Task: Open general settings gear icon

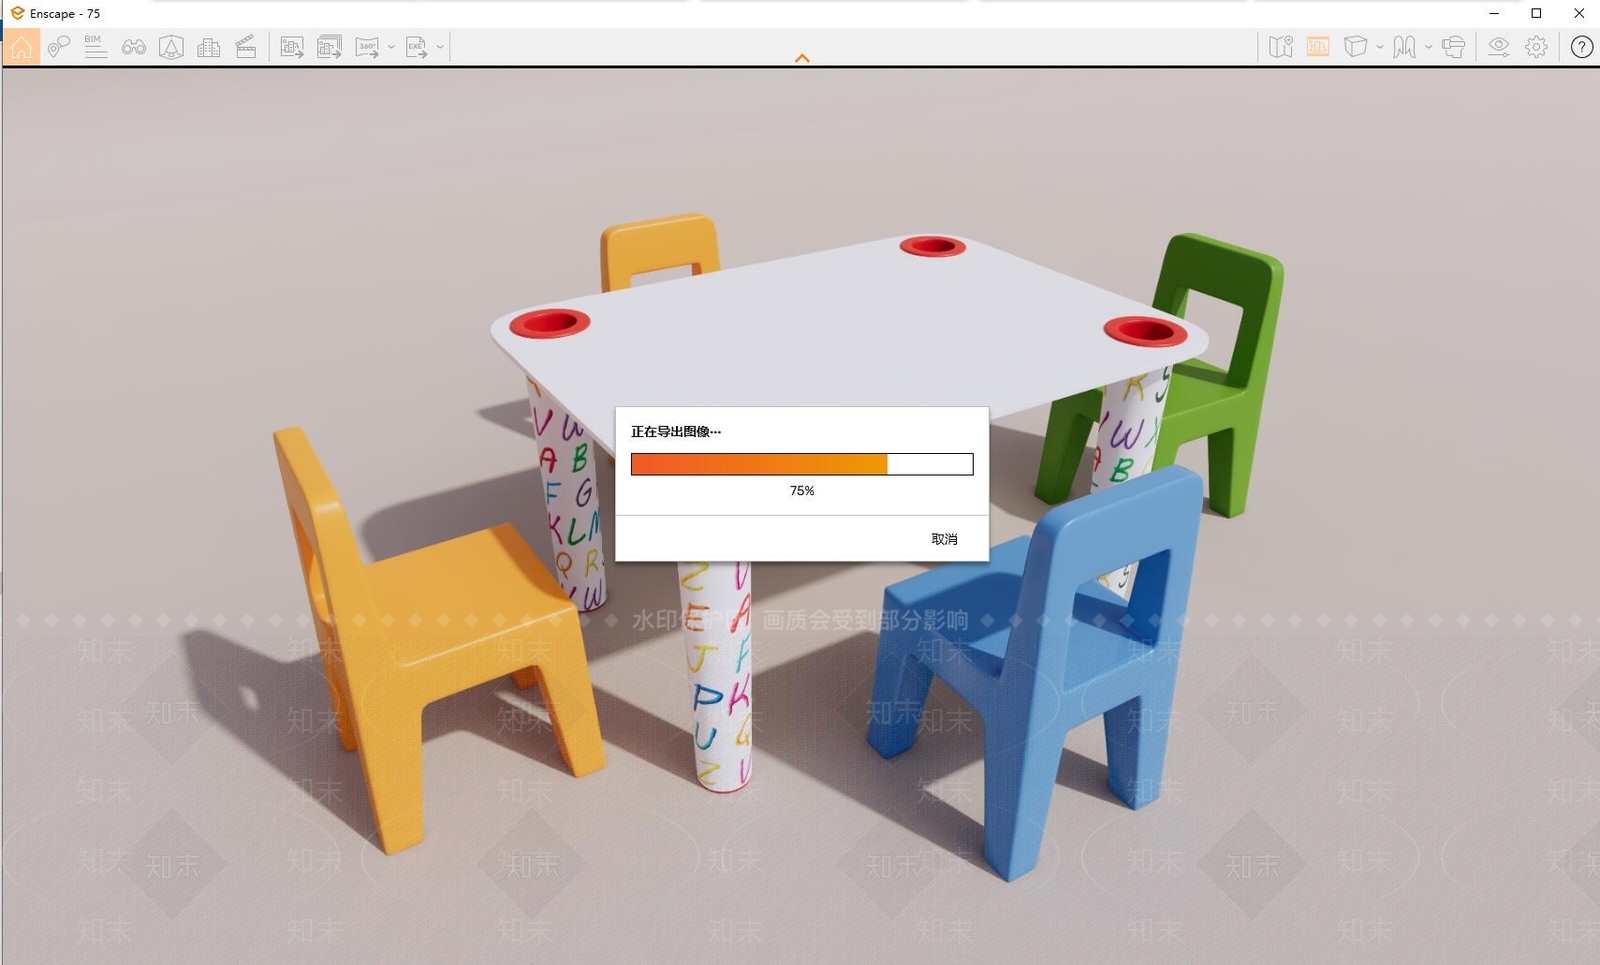Action: (x=1537, y=47)
